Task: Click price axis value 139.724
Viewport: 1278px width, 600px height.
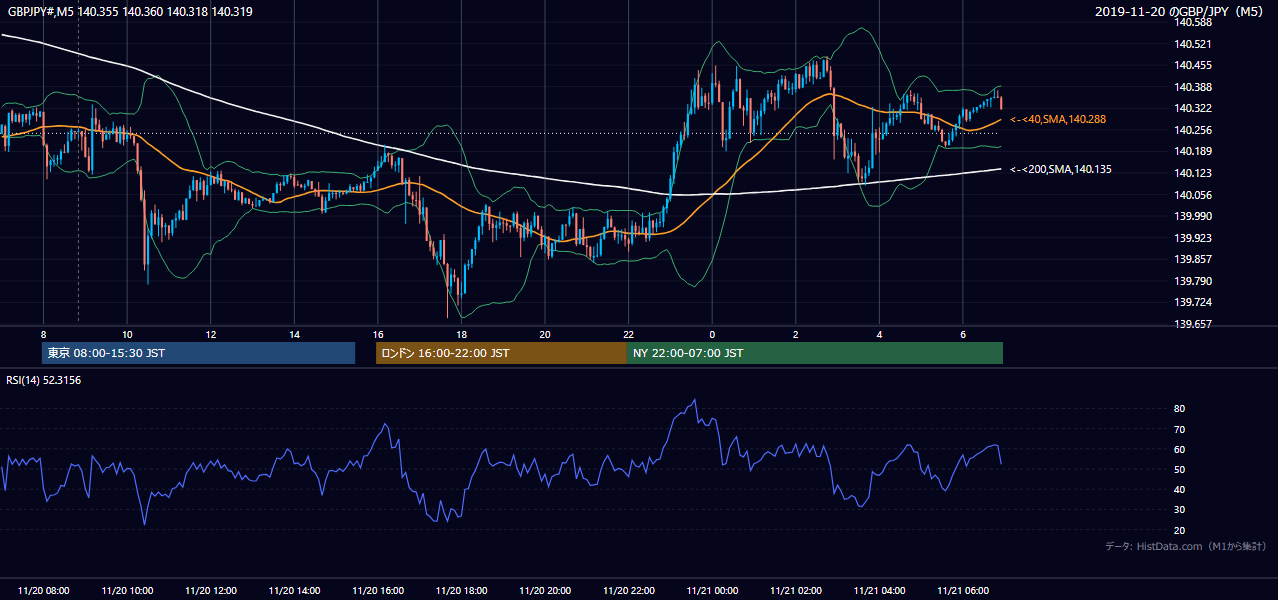Action: pyautogui.click(x=1194, y=302)
